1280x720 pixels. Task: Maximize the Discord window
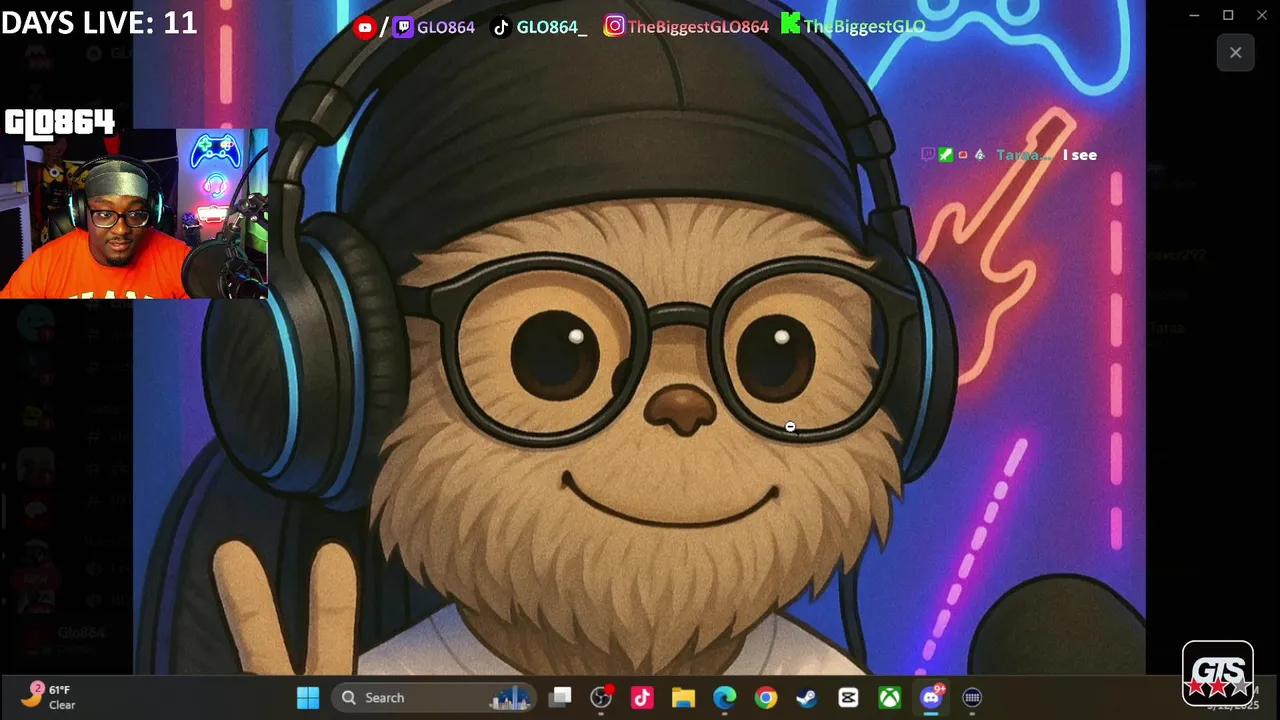coord(1228,15)
